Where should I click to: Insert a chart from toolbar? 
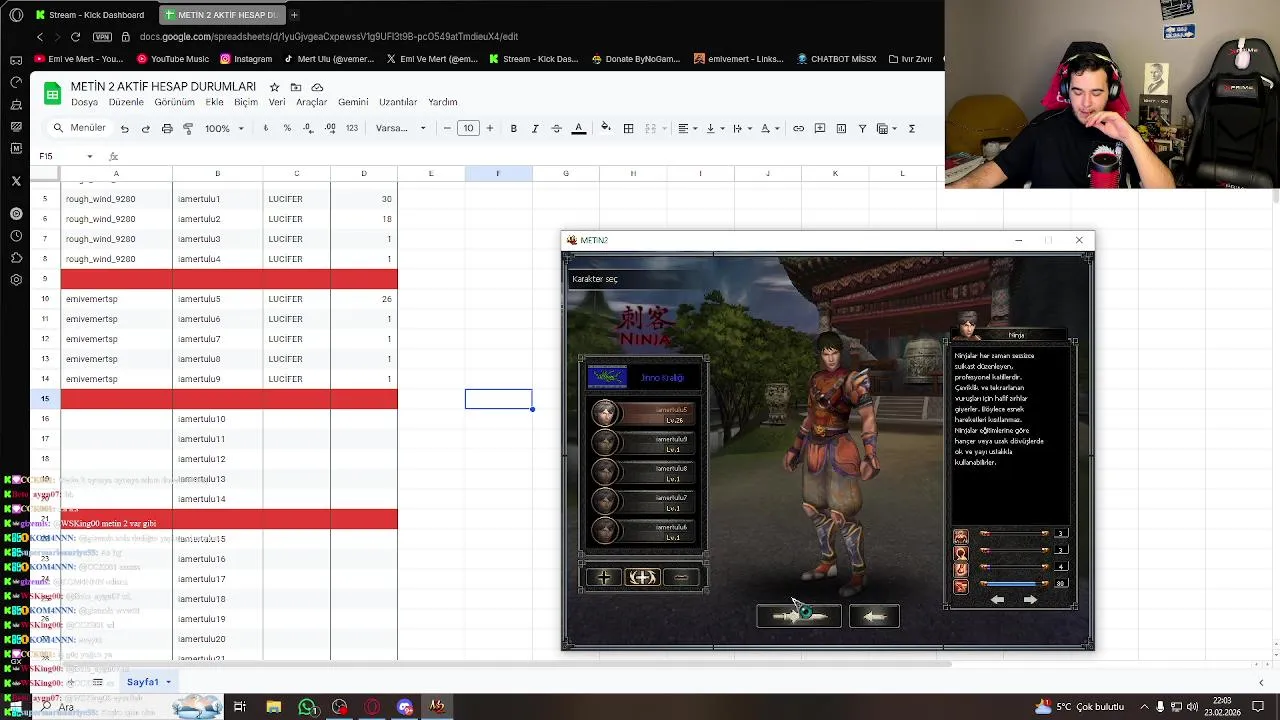click(841, 128)
